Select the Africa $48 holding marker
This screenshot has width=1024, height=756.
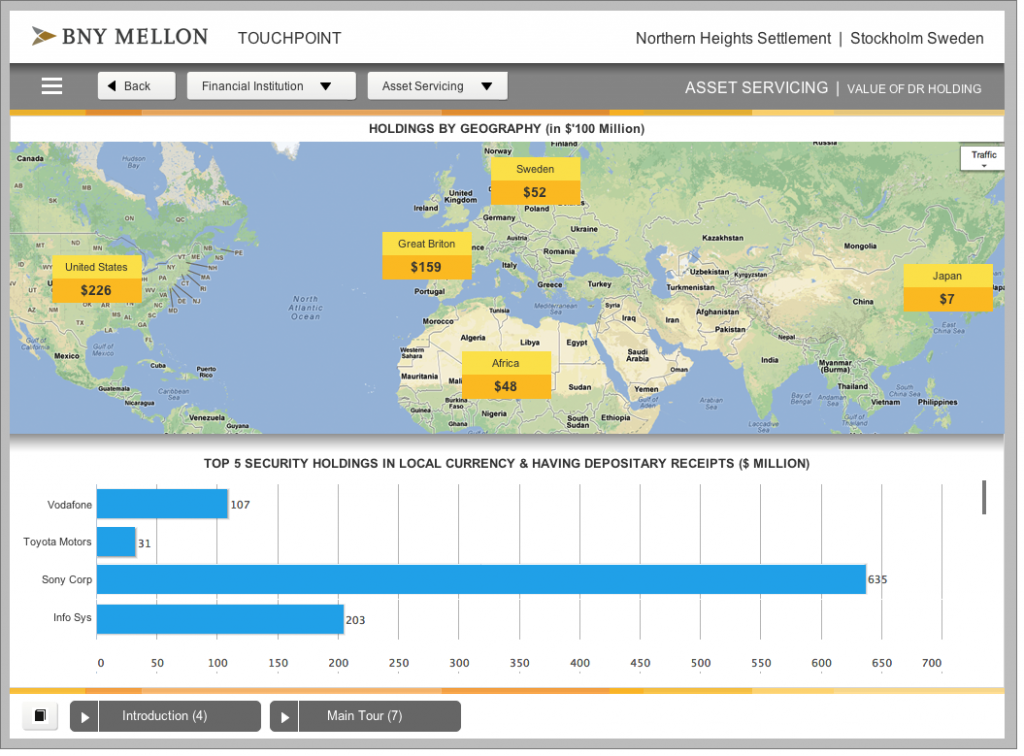pos(506,375)
